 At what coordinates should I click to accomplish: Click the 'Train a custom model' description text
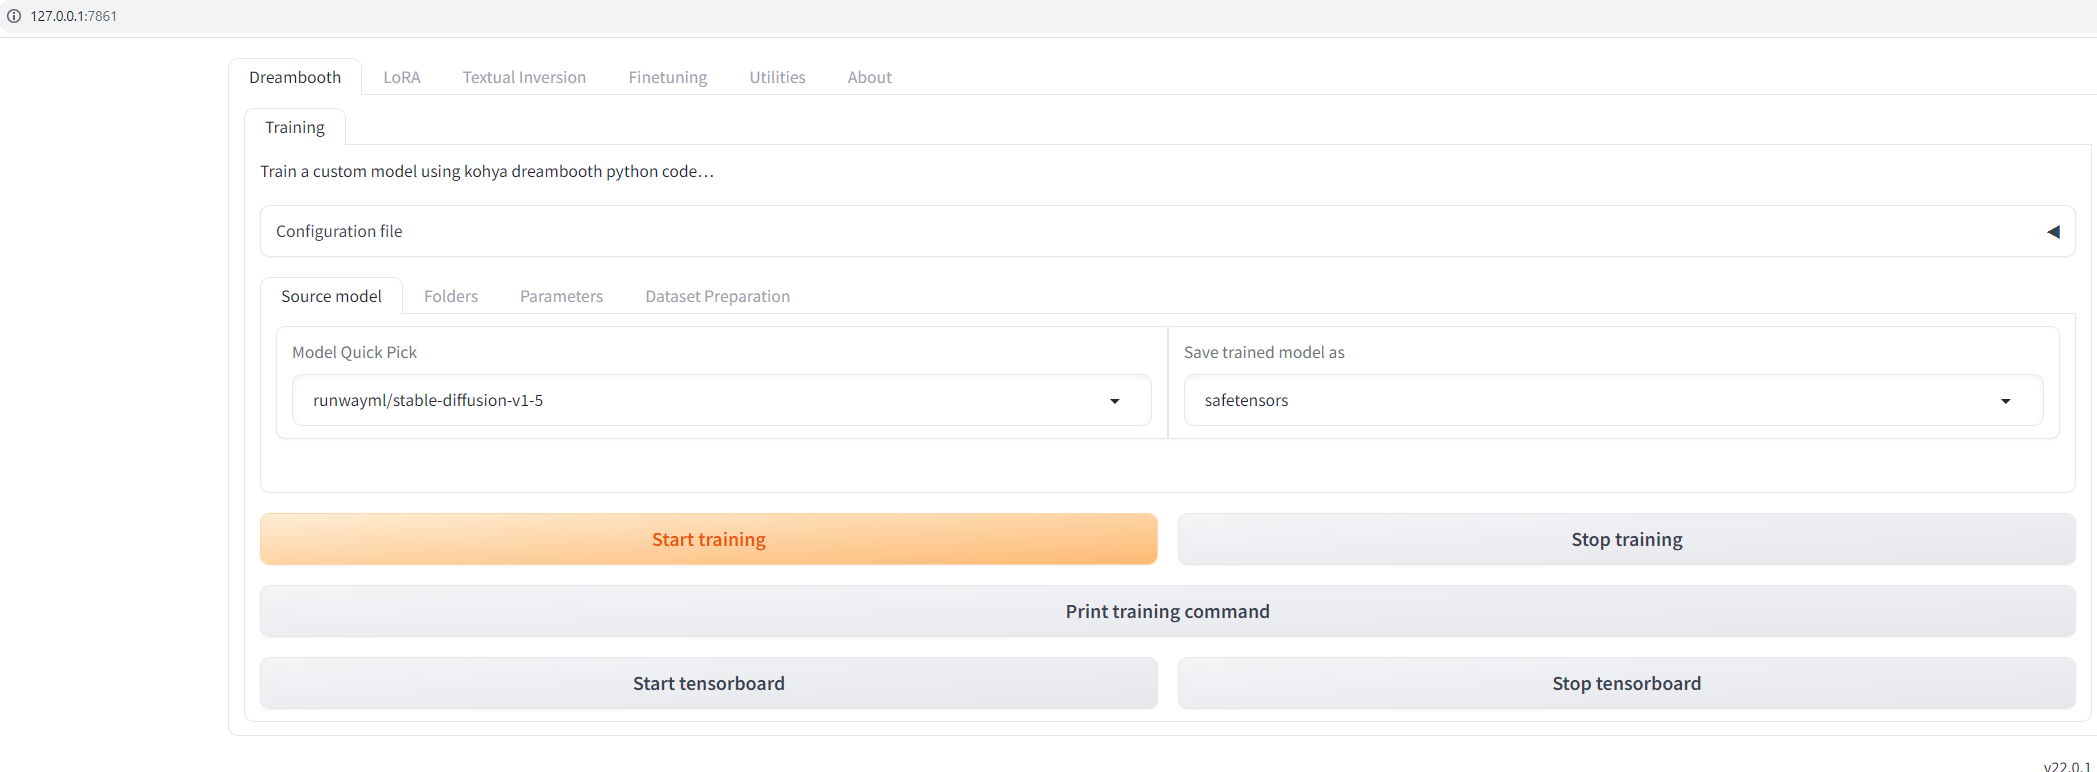[x=487, y=171]
